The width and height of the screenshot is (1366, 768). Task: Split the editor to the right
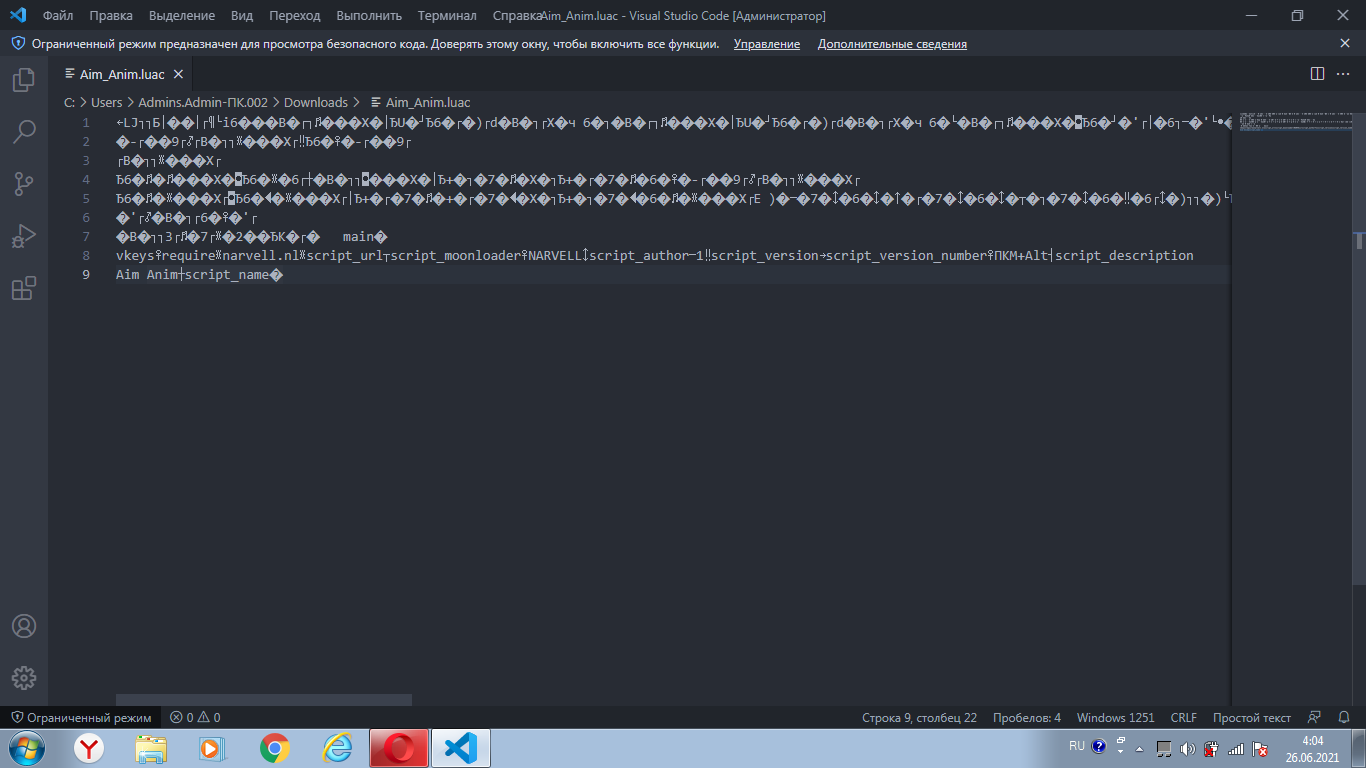point(1317,74)
